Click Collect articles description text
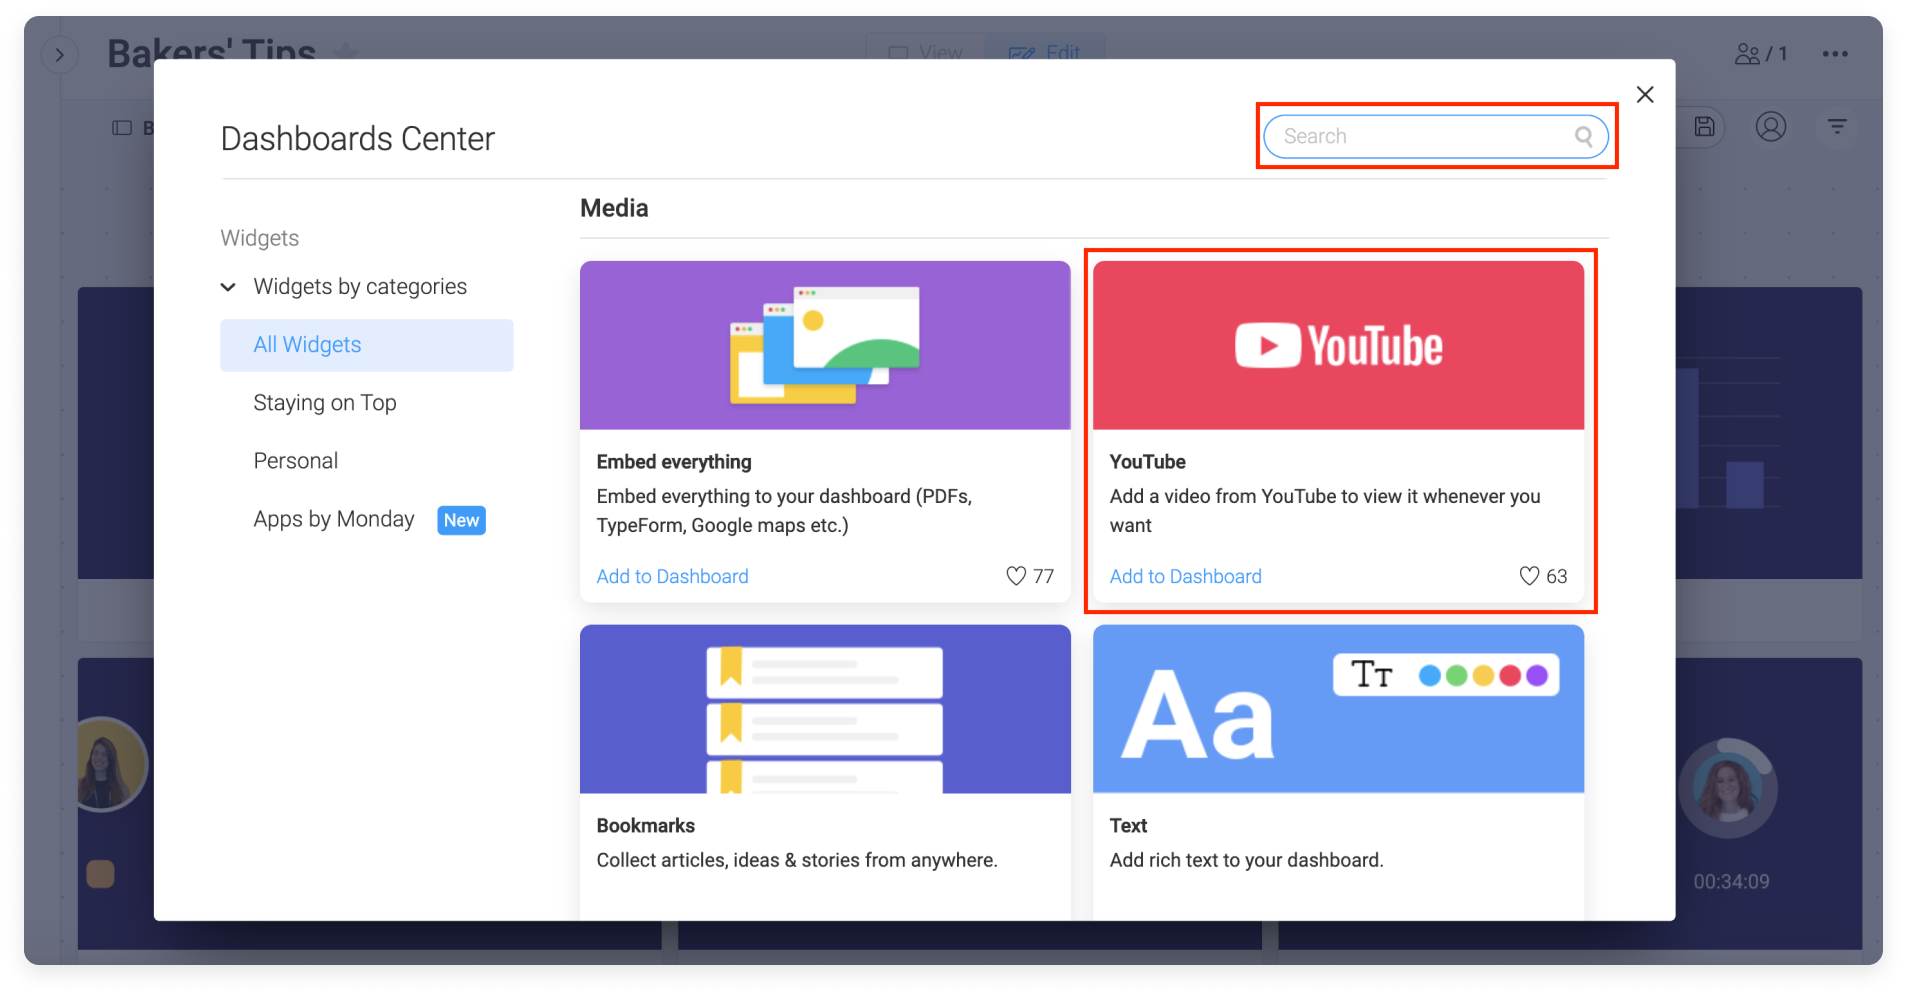The height and width of the screenshot is (997, 1907). [x=797, y=861]
